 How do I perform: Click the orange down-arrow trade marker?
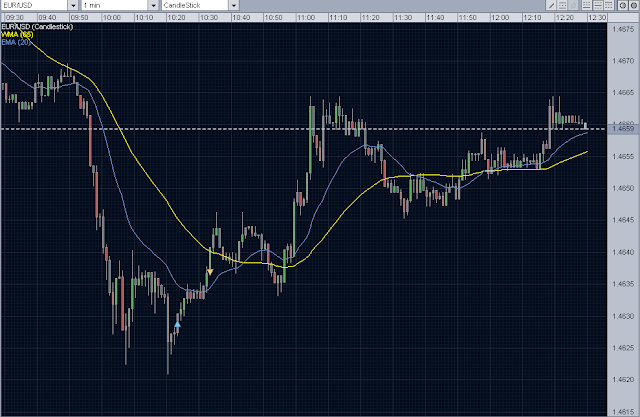tap(210, 272)
